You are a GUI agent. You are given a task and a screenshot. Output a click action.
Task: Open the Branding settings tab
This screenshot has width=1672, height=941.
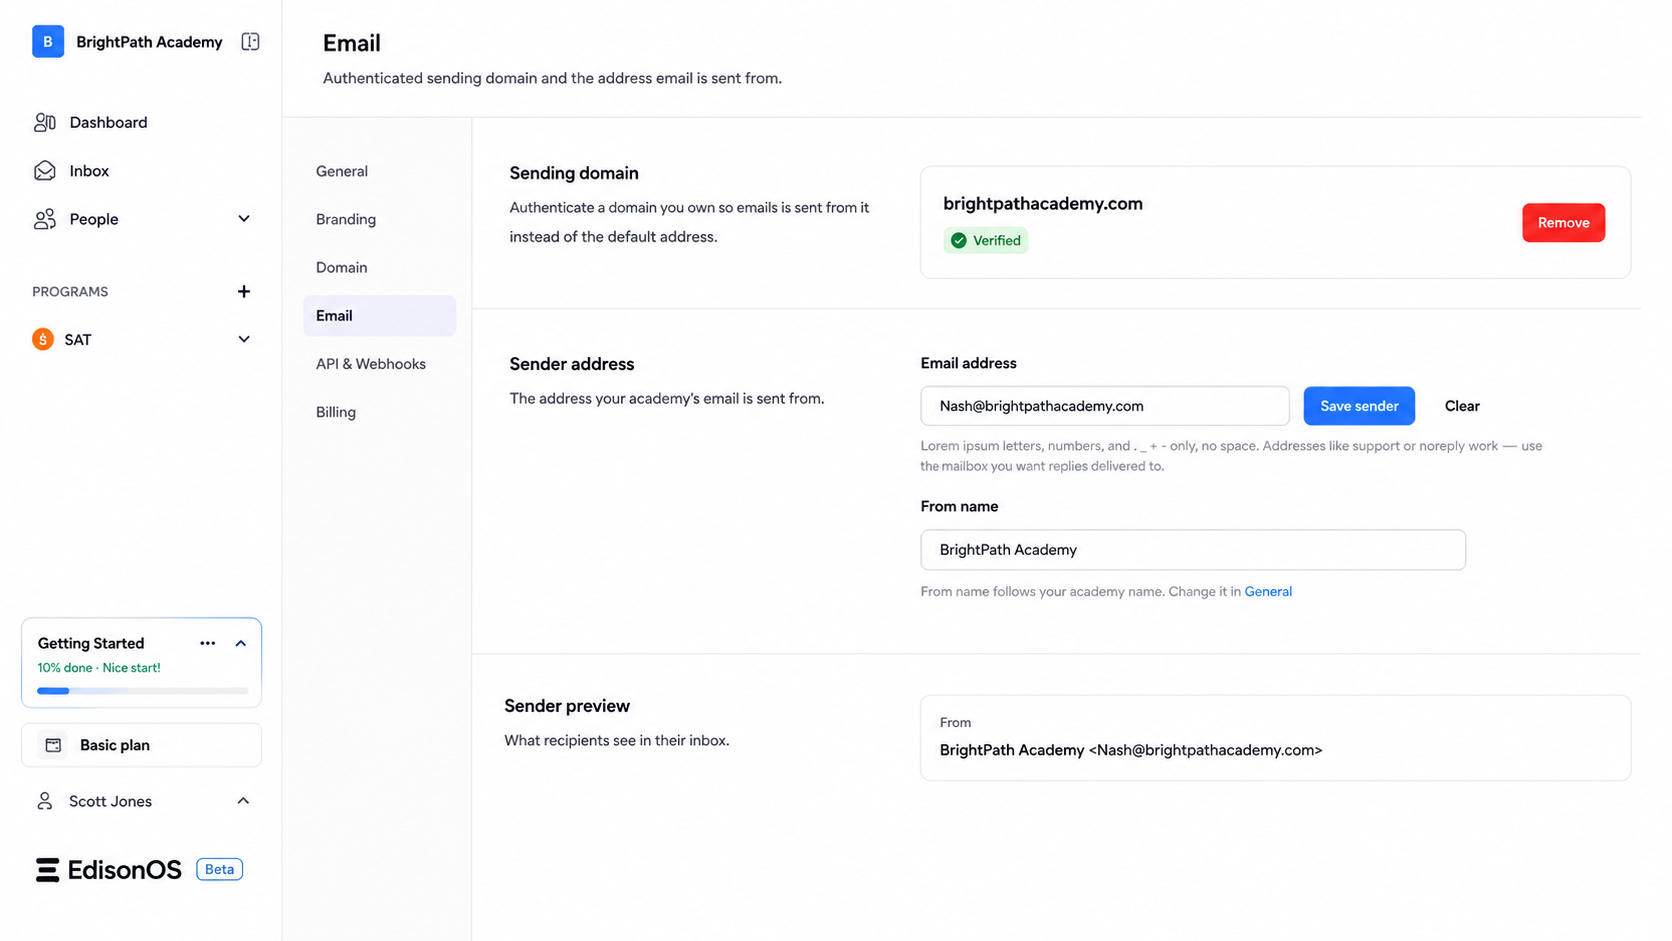(x=380, y=219)
